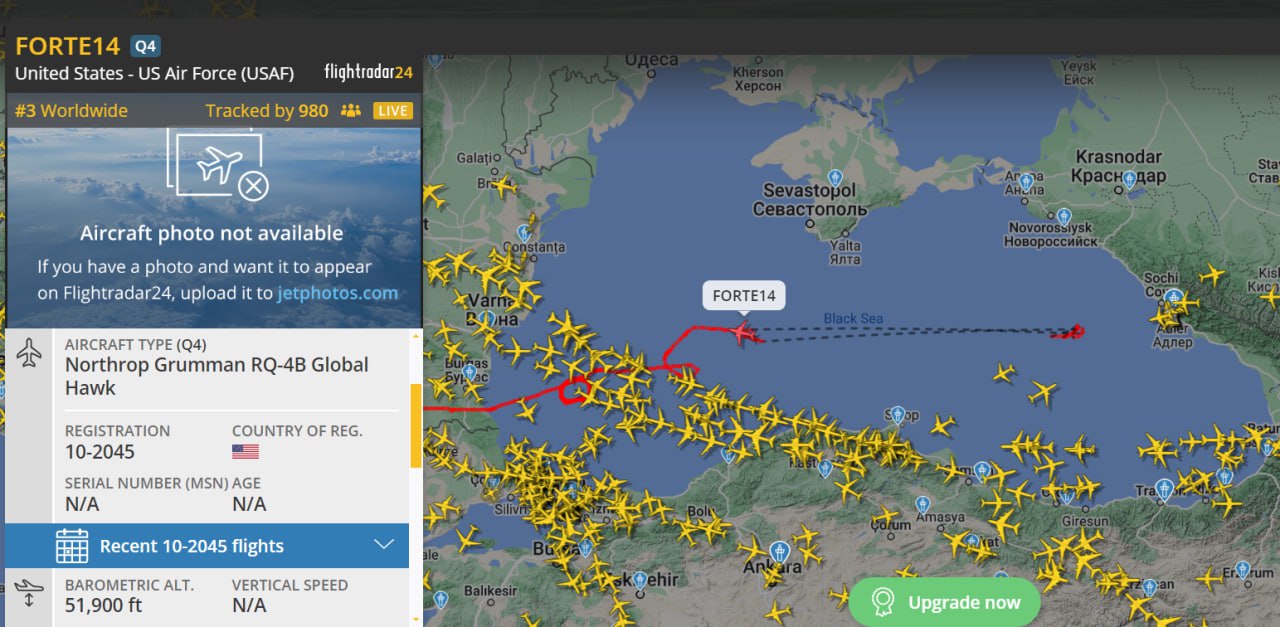Click the yellow panel scrollbar
1280x627 pixels.
pos(416,426)
